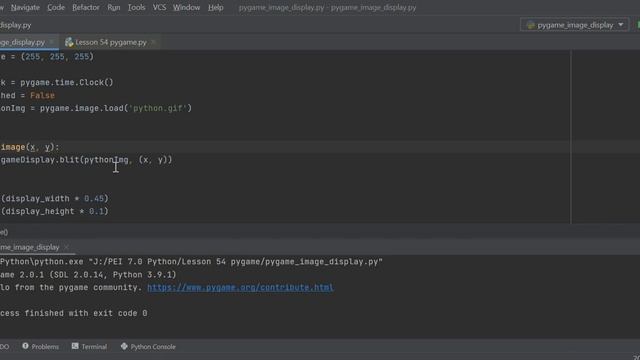Screen dimensions: 640x360
Task: Click the Terminal icon in bottom bar
Action: tap(75, 346)
